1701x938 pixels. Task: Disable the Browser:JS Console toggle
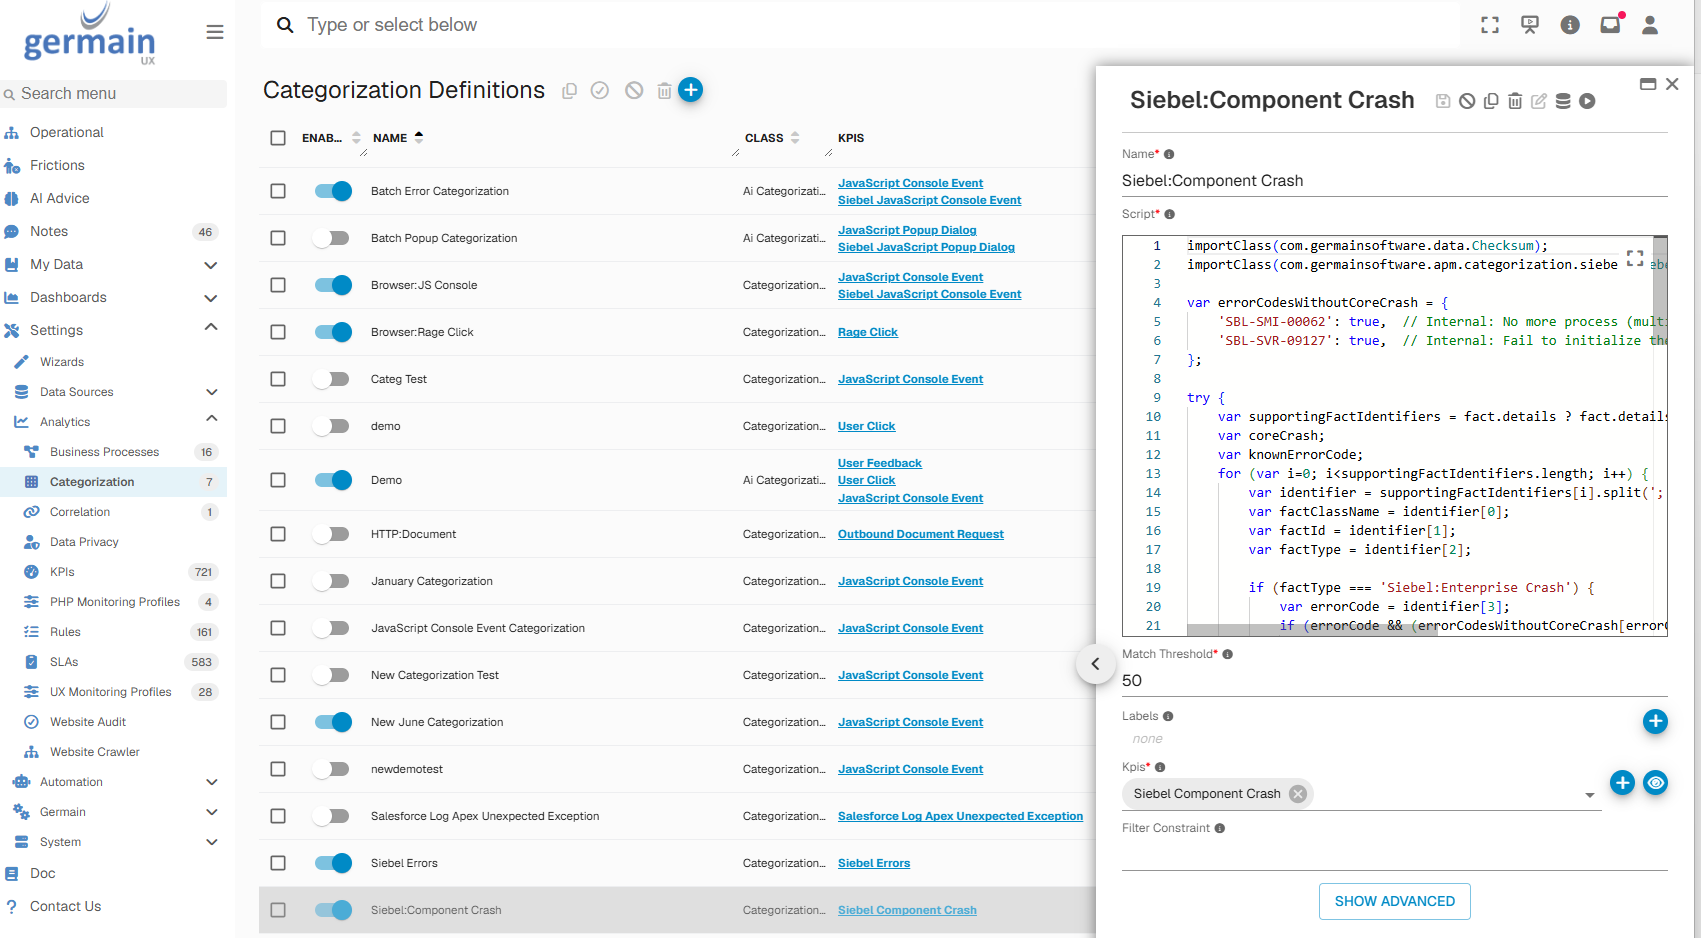[333, 285]
